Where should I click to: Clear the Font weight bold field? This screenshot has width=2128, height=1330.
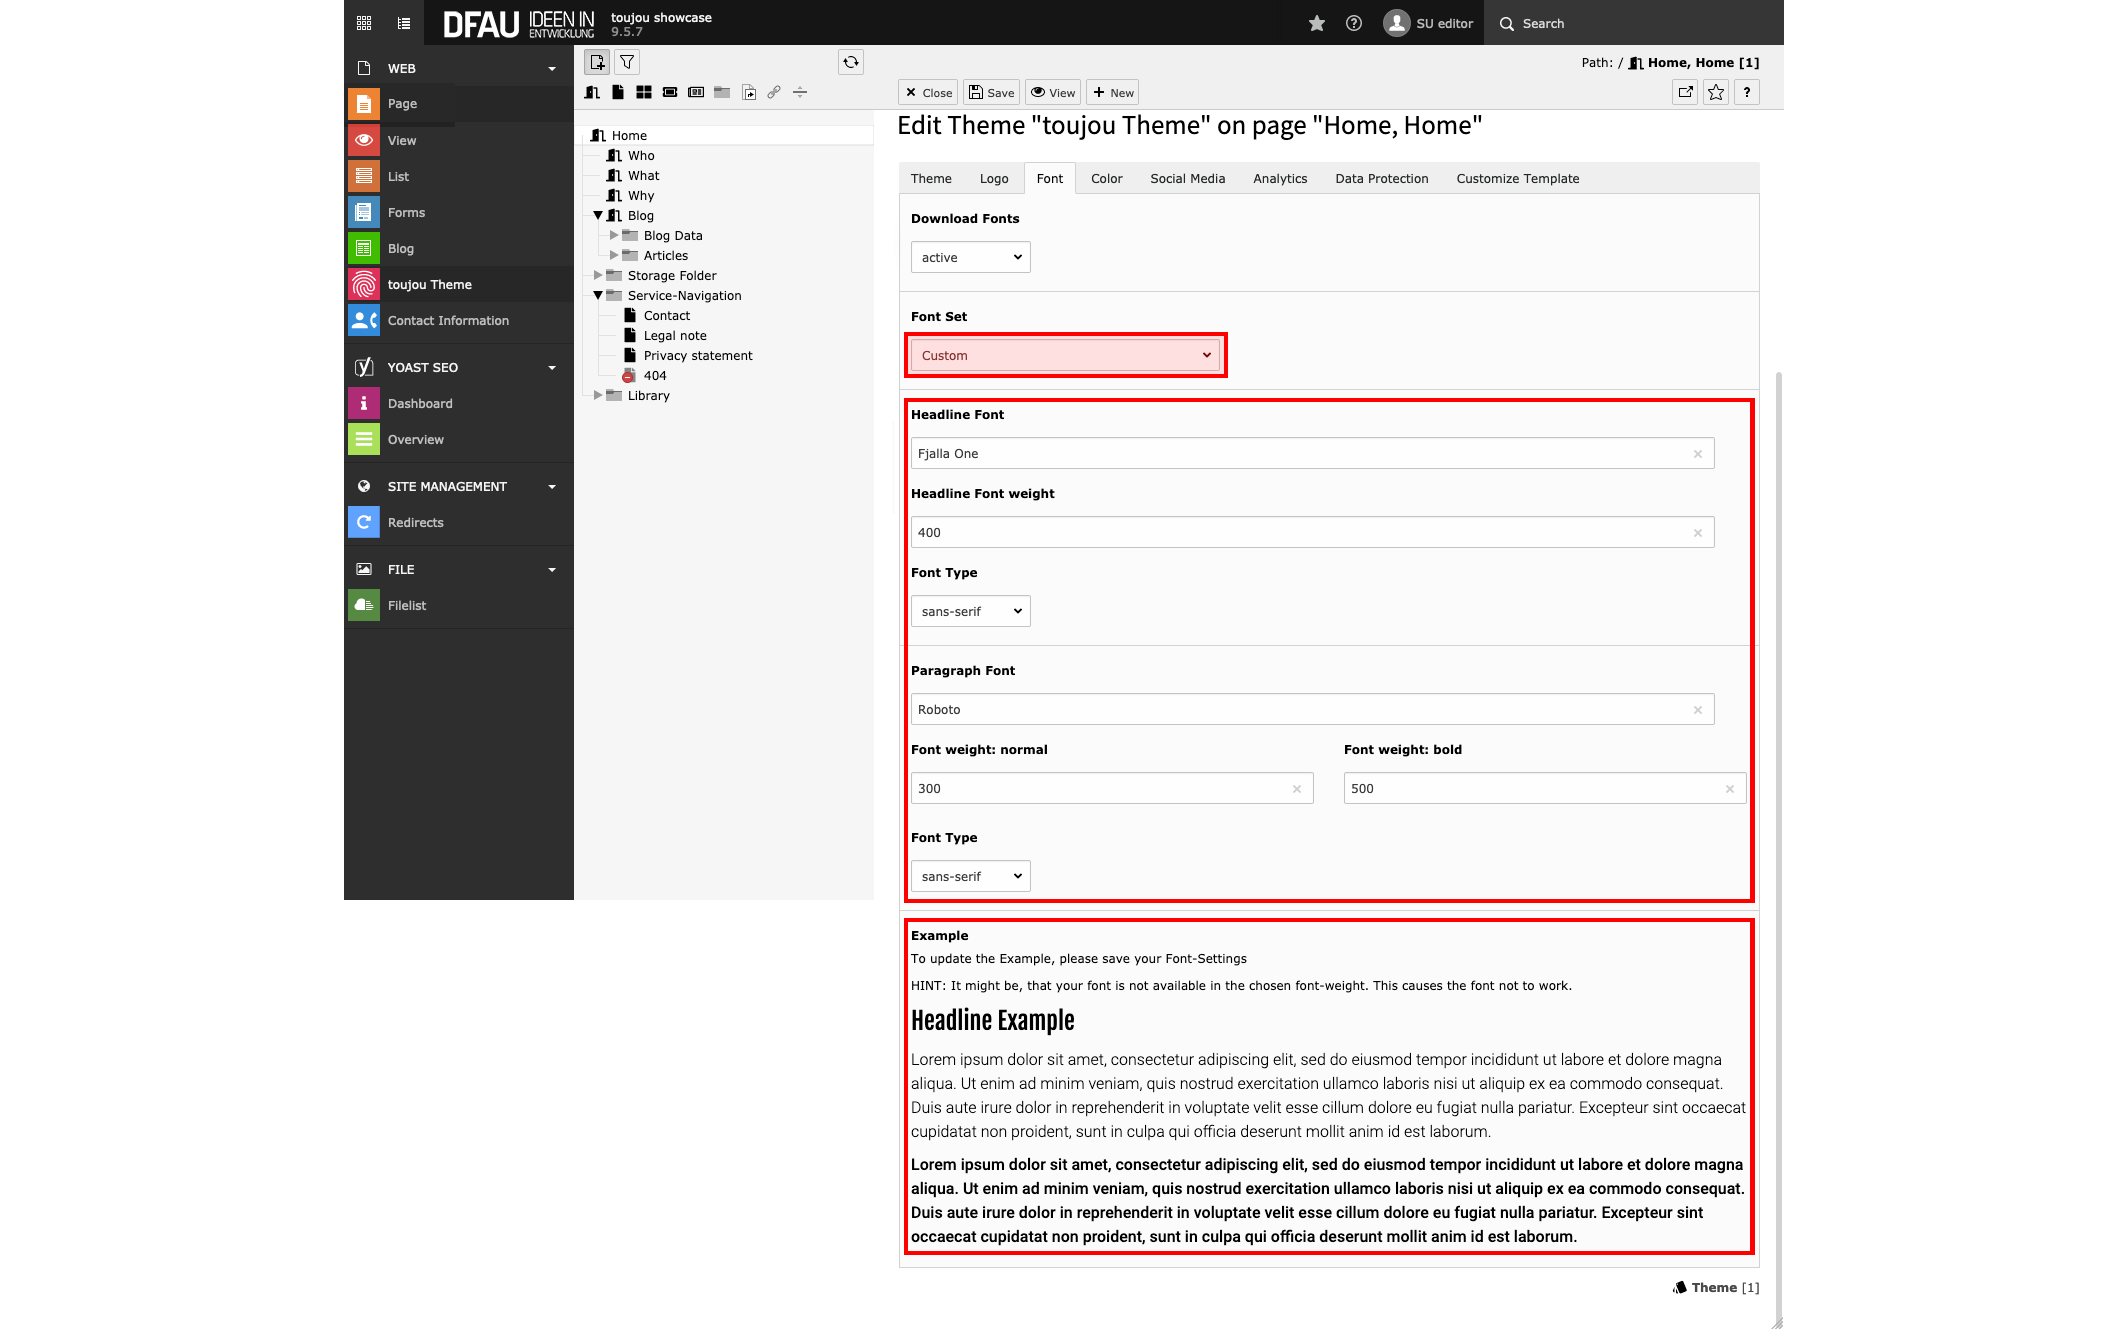tap(1729, 789)
